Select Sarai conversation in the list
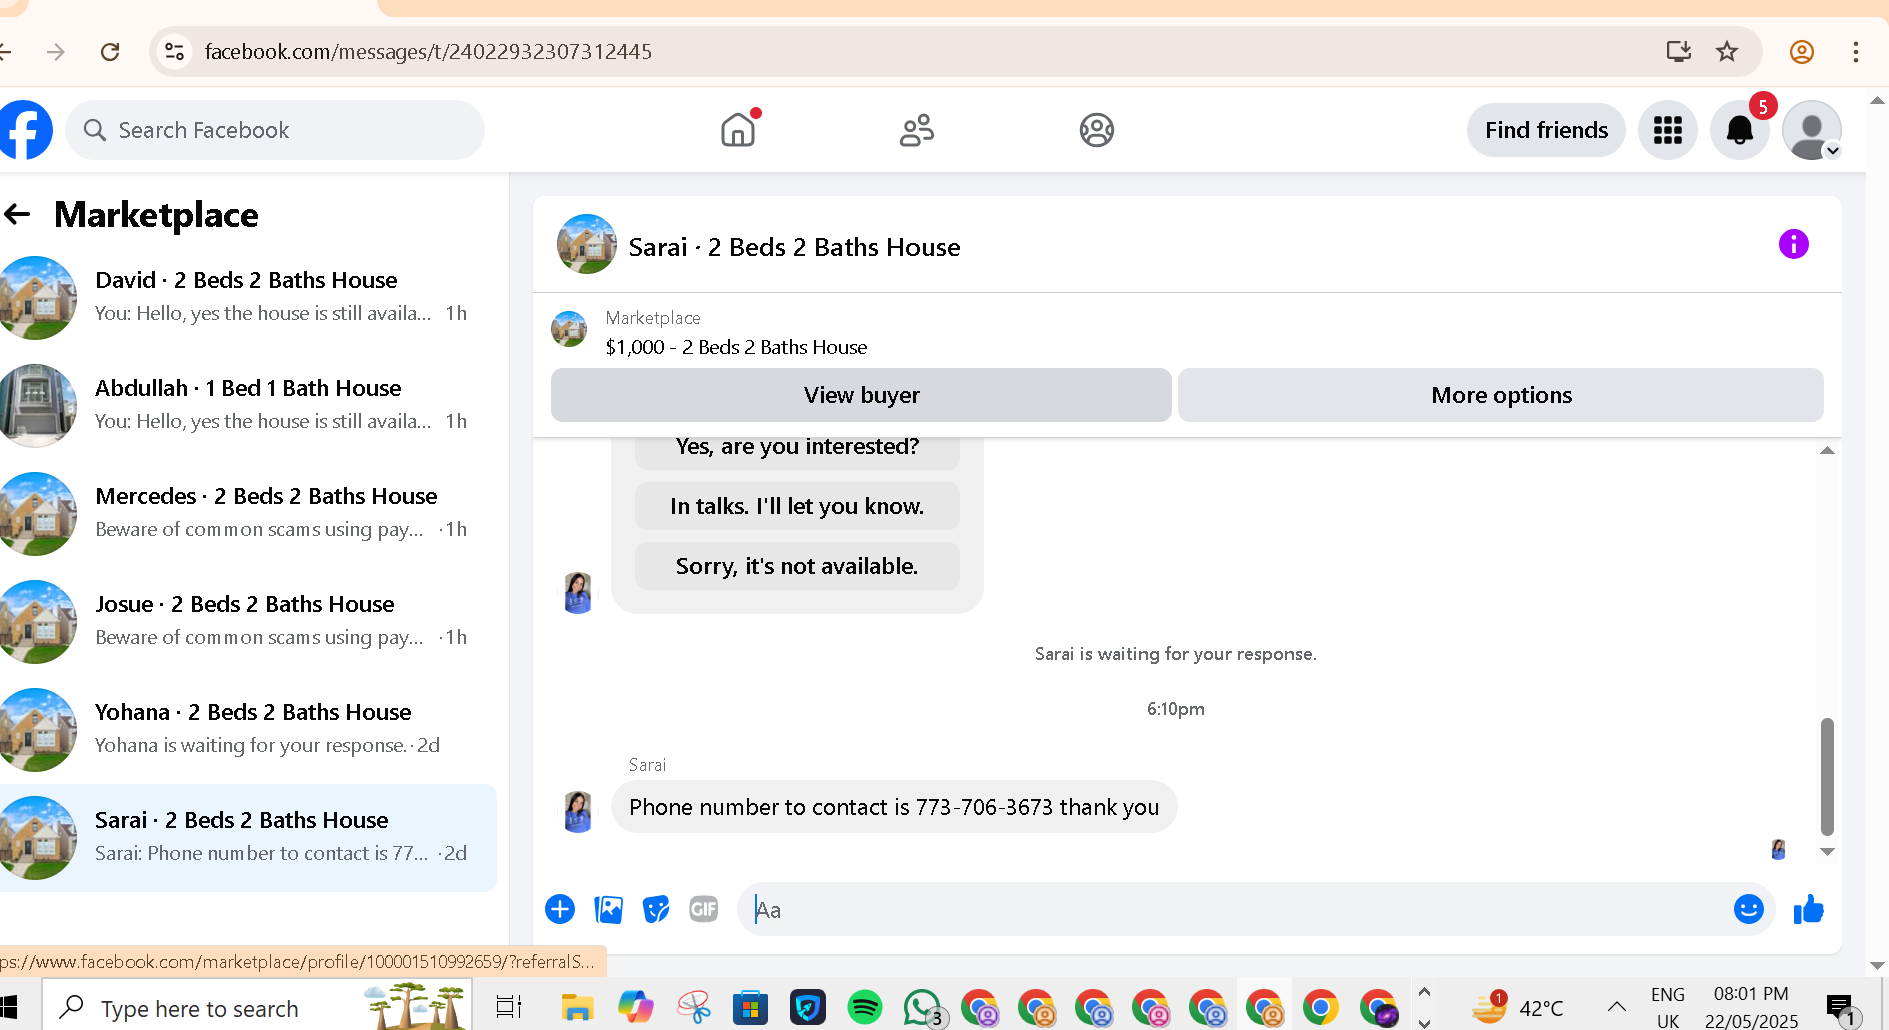The height and width of the screenshot is (1030, 1889). tap(248, 837)
